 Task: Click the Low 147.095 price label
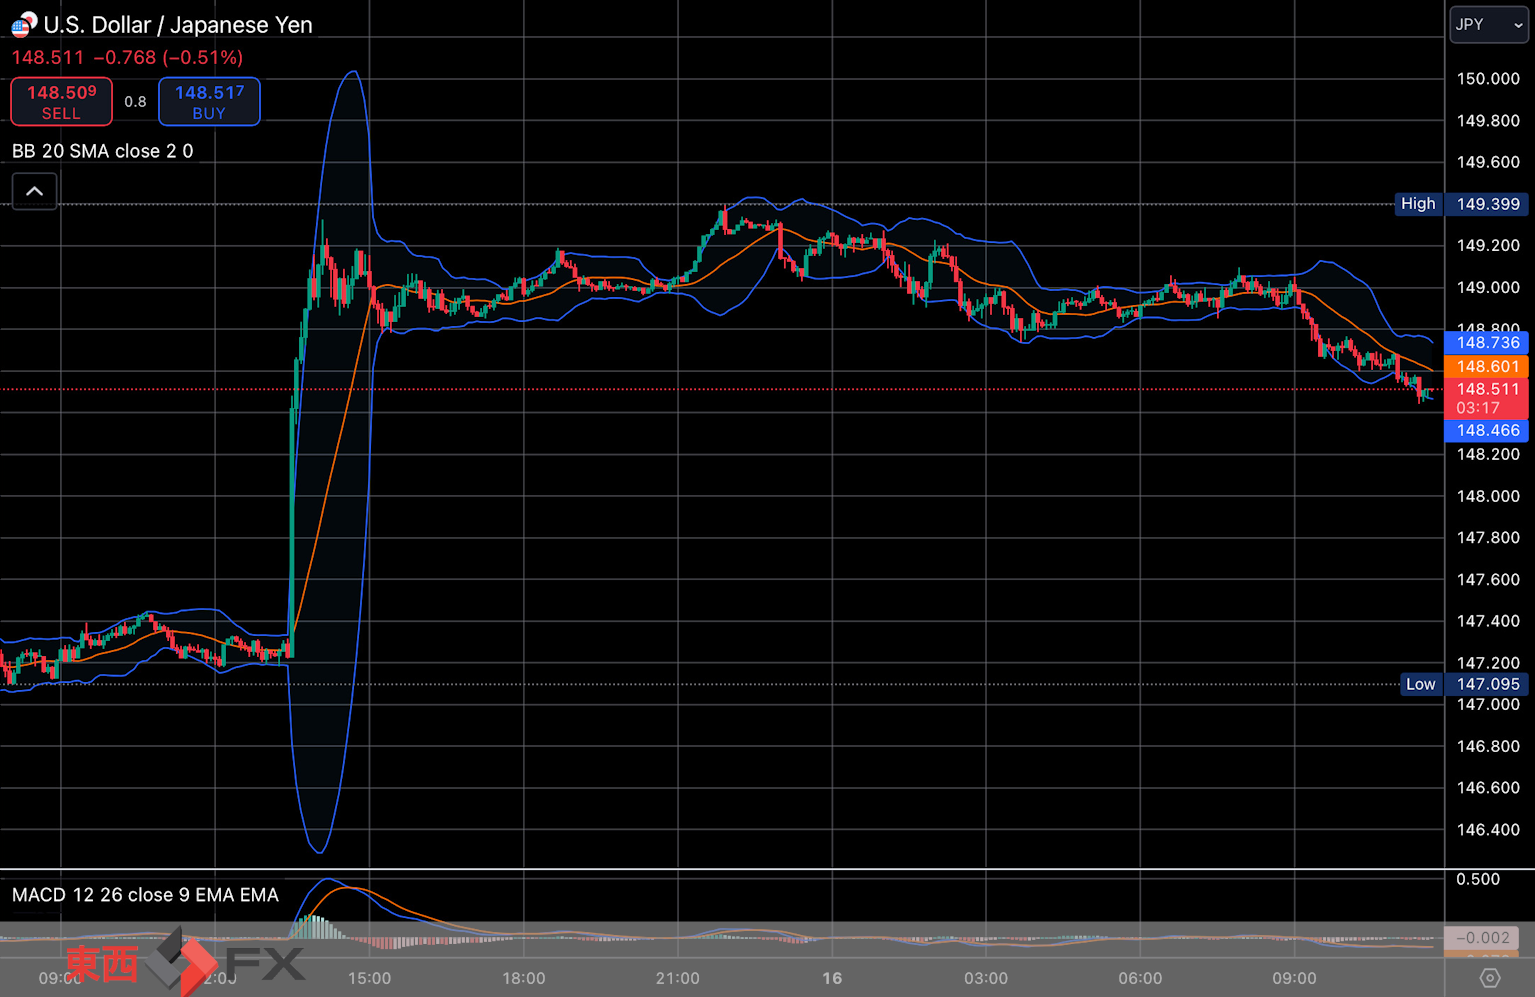[1463, 684]
